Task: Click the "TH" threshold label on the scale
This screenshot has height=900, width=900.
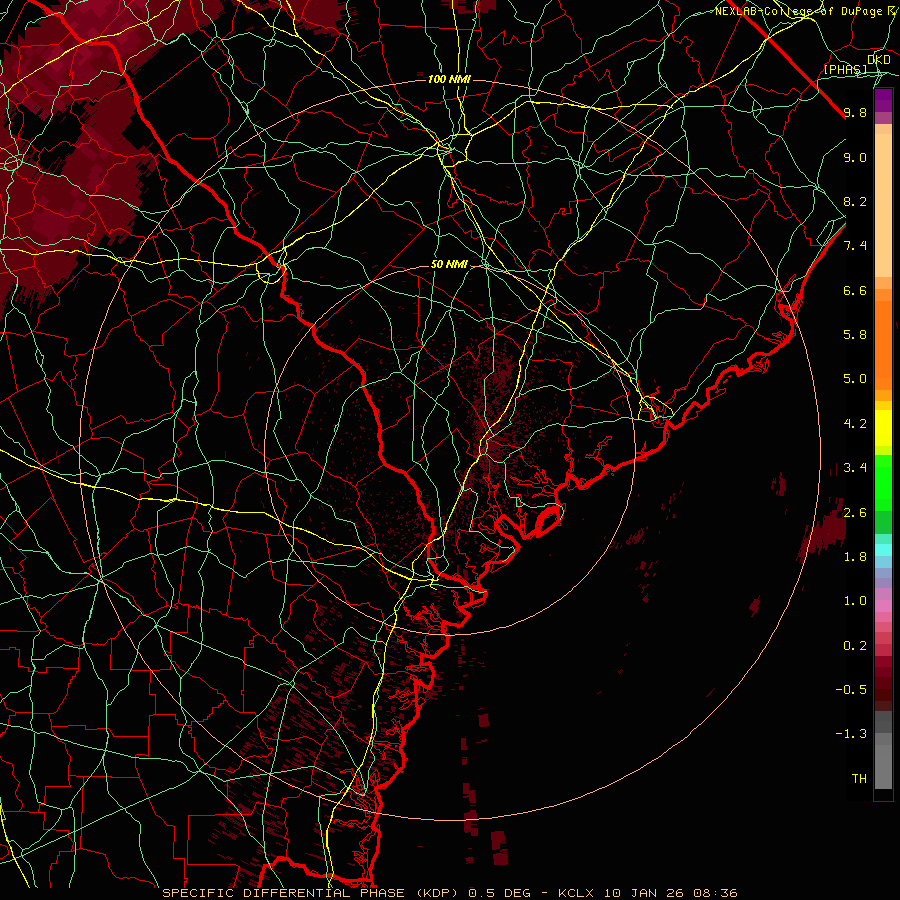Action: pyautogui.click(x=859, y=779)
